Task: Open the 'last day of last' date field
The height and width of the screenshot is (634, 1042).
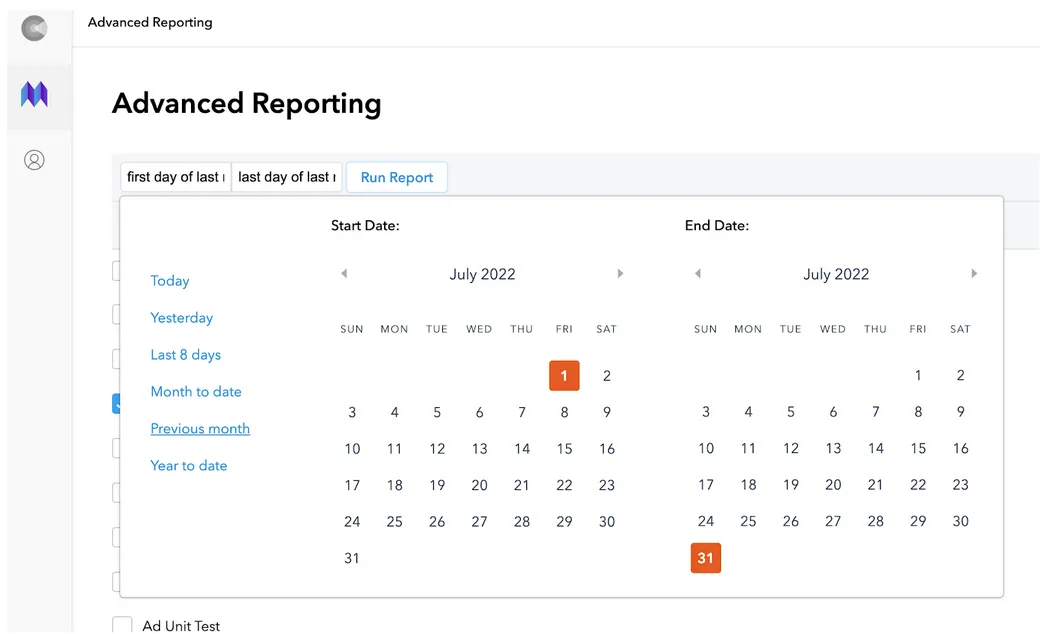Action: click(x=286, y=177)
